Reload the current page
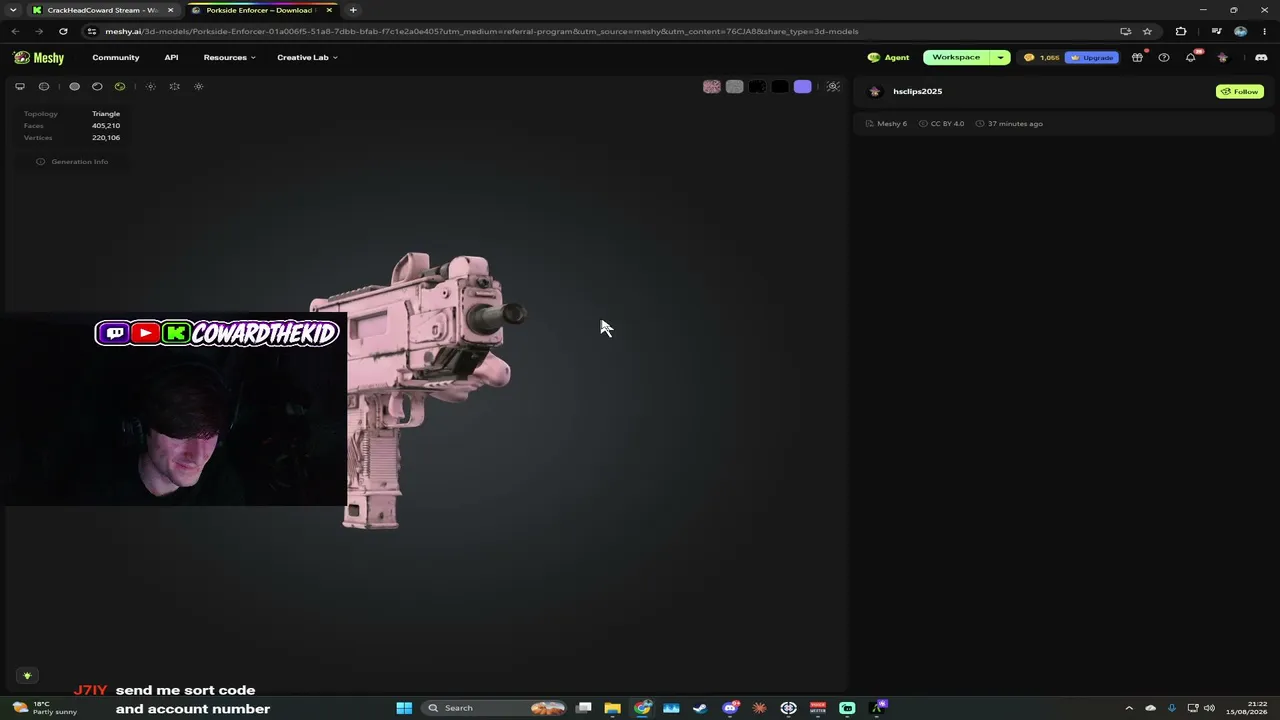This screenshot has width=1280, height=720. click(x=63, y=31)
